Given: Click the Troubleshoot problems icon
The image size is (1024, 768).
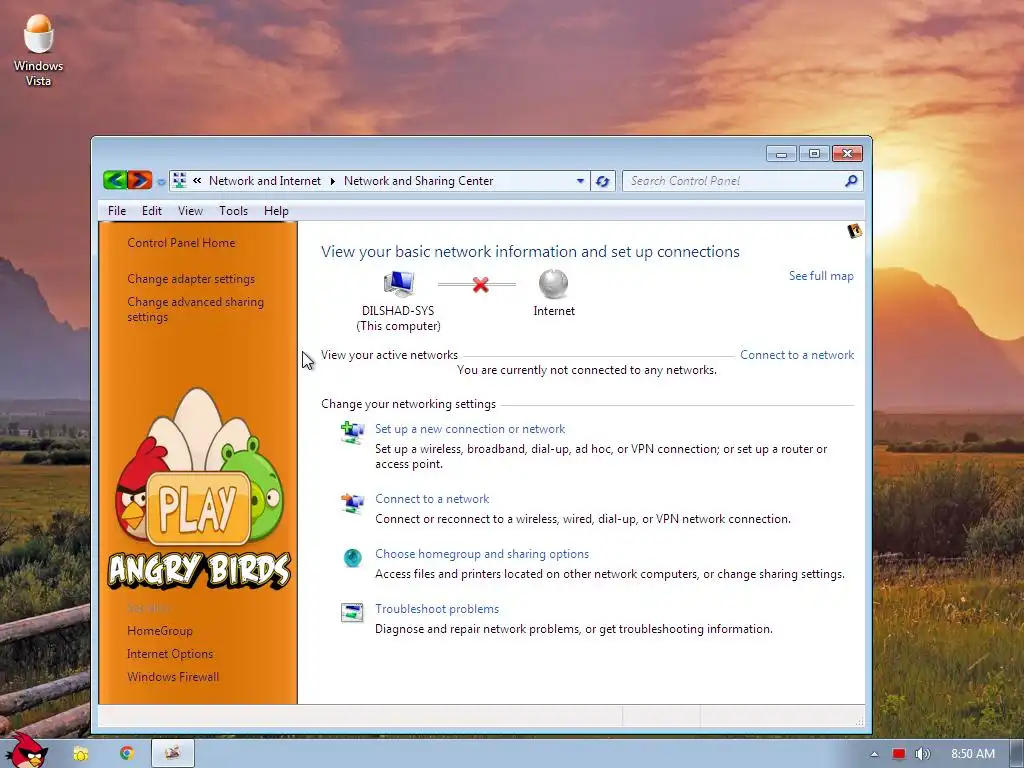Looking at the screenshot, I should (352, 613).
